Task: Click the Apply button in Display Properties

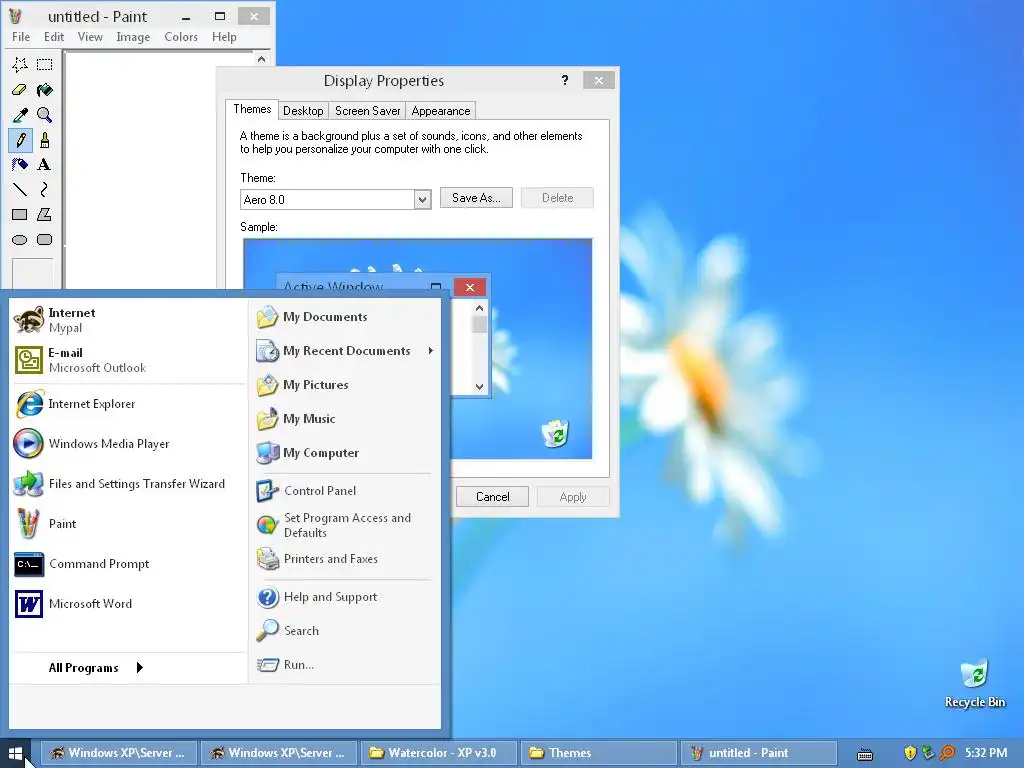Action: pos(573,497)
